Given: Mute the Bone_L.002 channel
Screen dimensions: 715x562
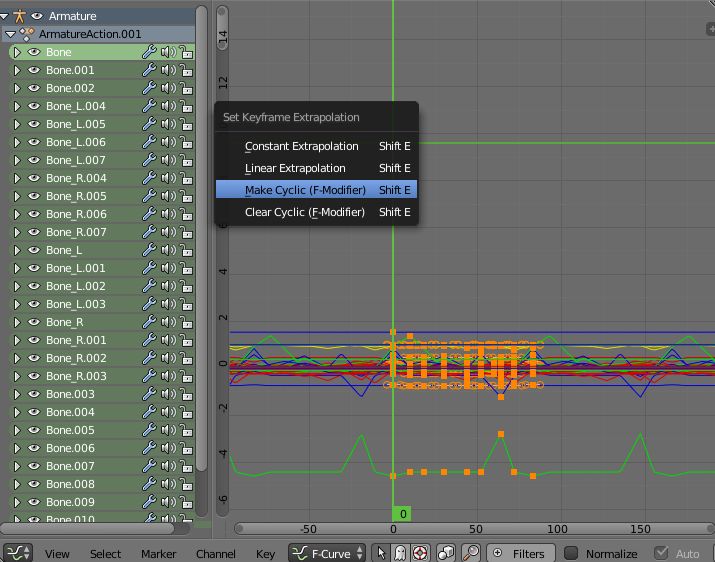Looking at the screenshot, I should tap(168, 286).
